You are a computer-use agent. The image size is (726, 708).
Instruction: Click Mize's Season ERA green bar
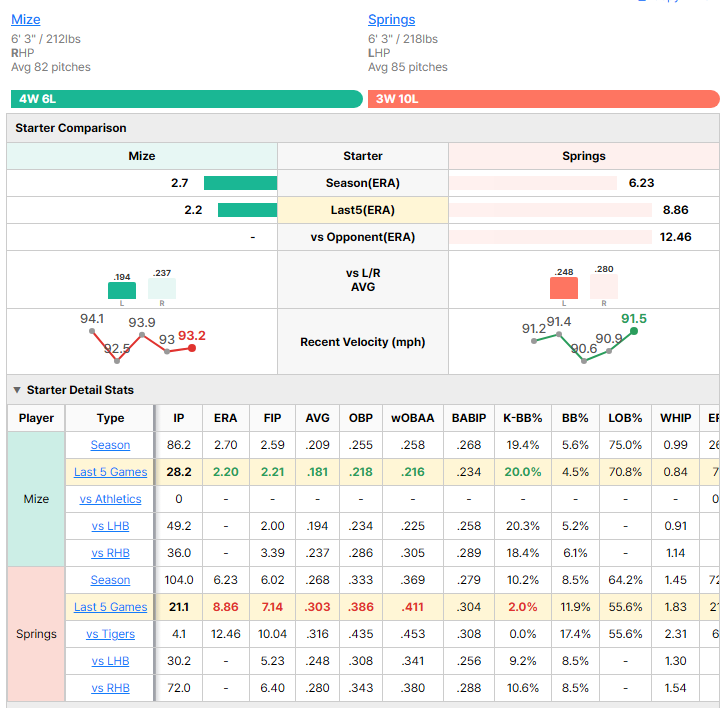pos(240,183)
